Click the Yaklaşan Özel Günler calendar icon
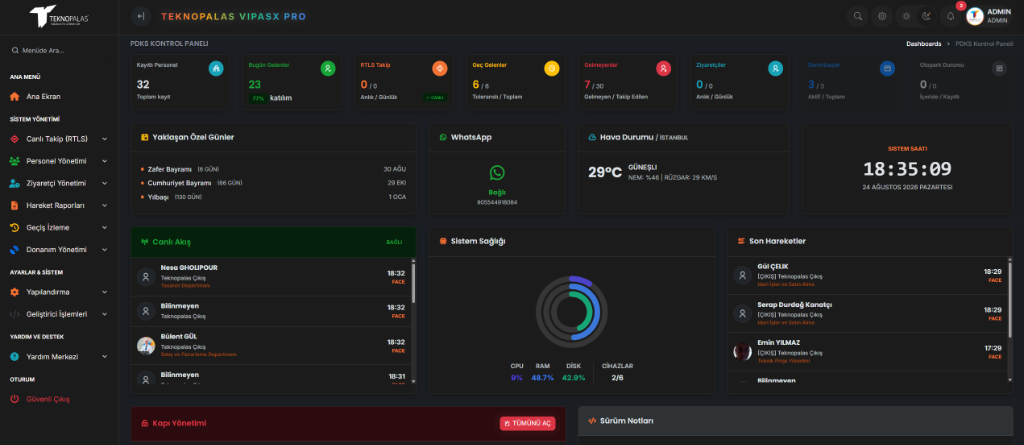 (144, 137)
